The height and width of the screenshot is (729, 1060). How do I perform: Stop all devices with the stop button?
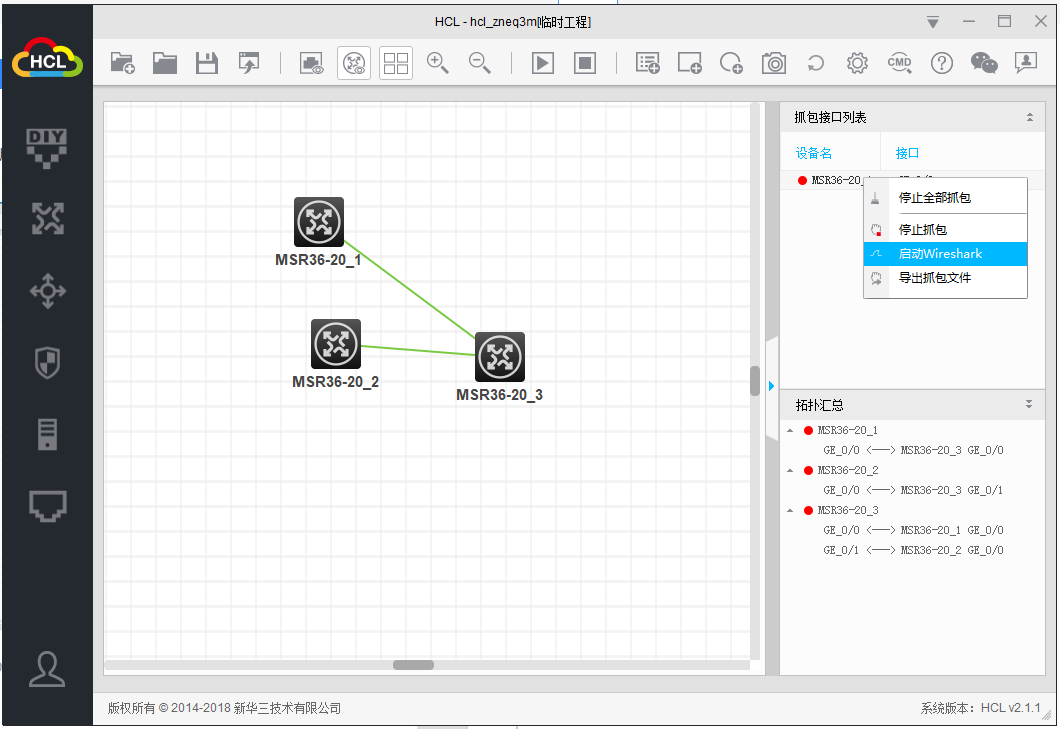(x=585, y=64)
